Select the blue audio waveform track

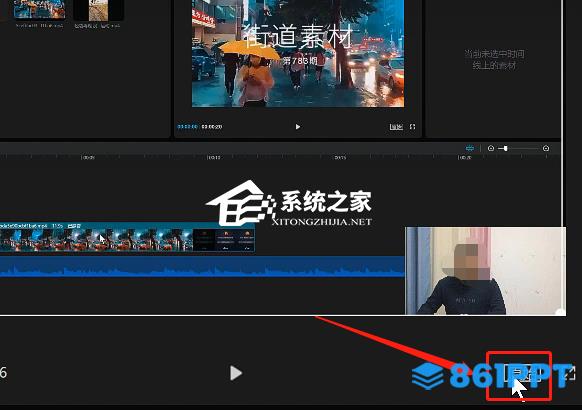point(202,267)
